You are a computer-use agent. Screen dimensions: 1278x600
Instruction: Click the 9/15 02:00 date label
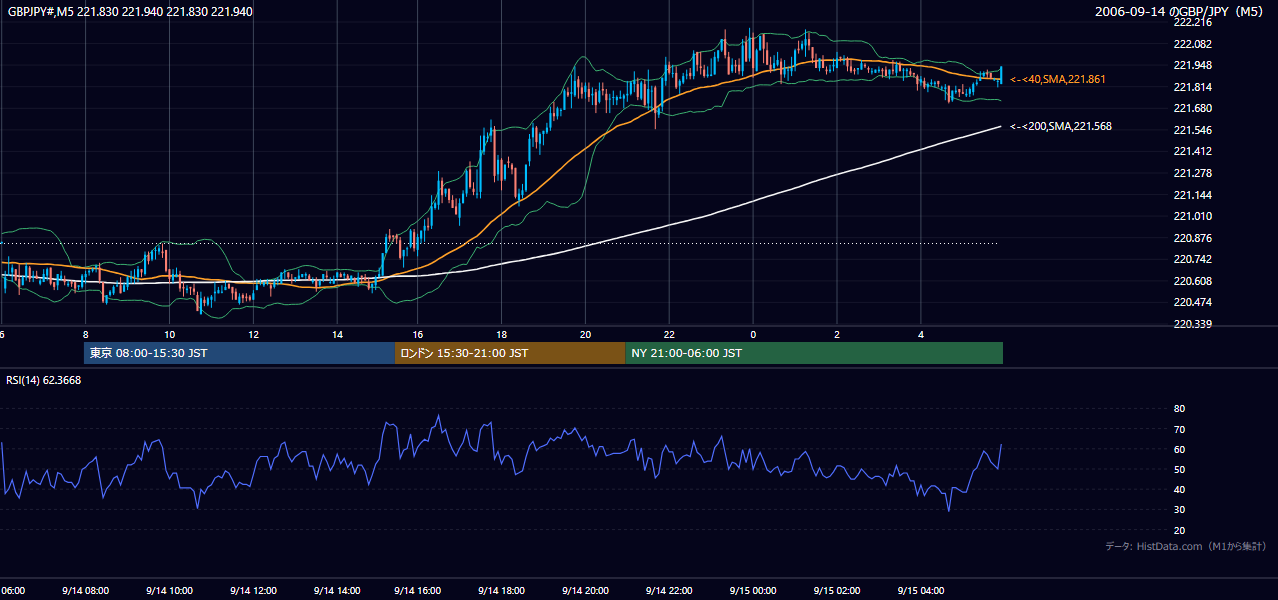pyautogui.click(x=837, y=590)
